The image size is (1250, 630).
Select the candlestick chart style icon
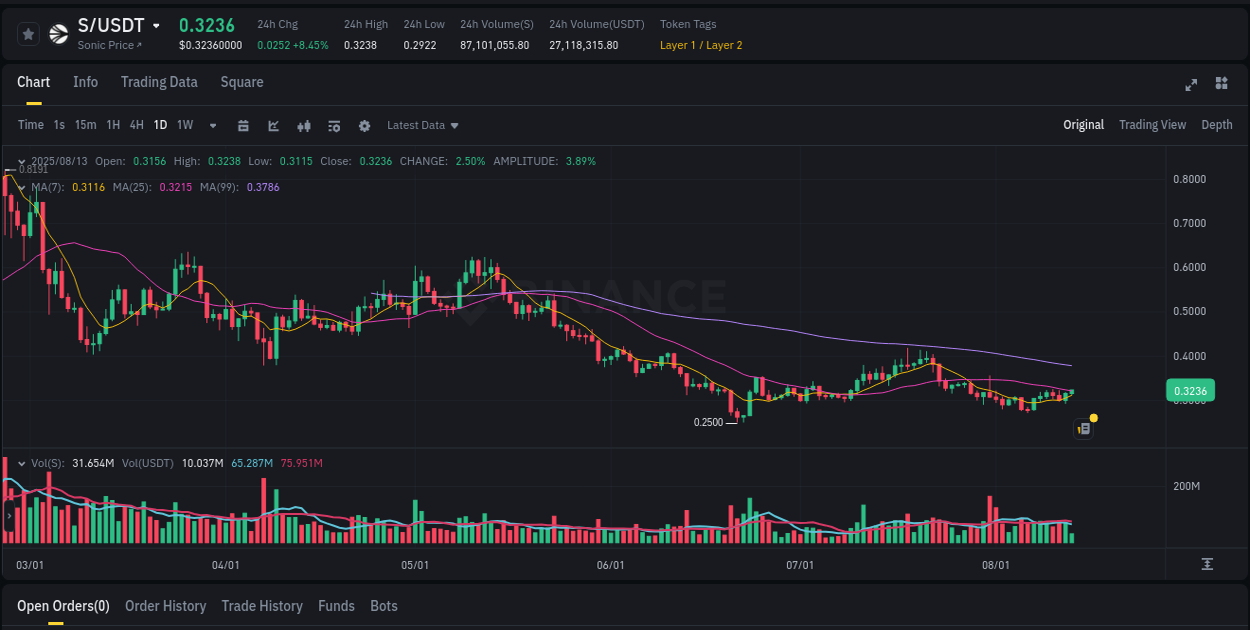(304, 125)
